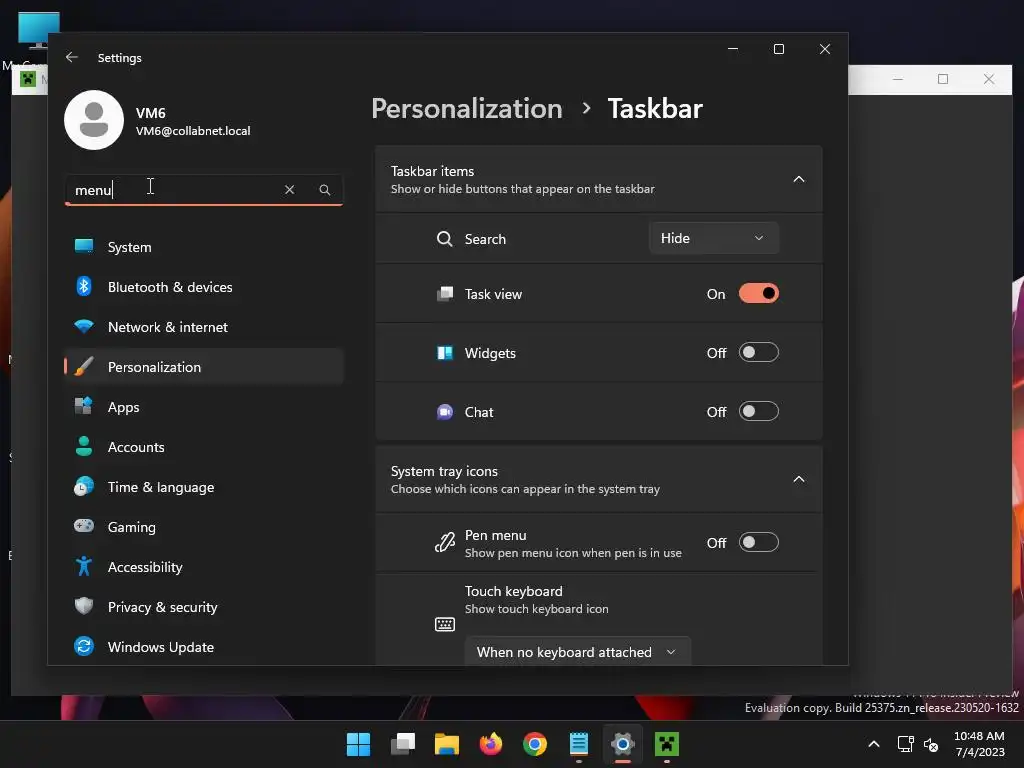Click the Privacy & security shield icon
Screen dimensions: 1024x768
84,606
